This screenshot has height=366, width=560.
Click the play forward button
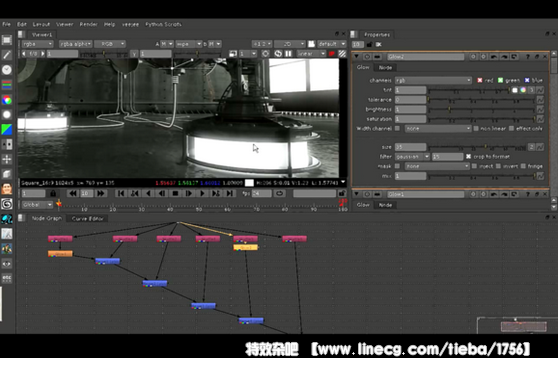tap(202, 194)
